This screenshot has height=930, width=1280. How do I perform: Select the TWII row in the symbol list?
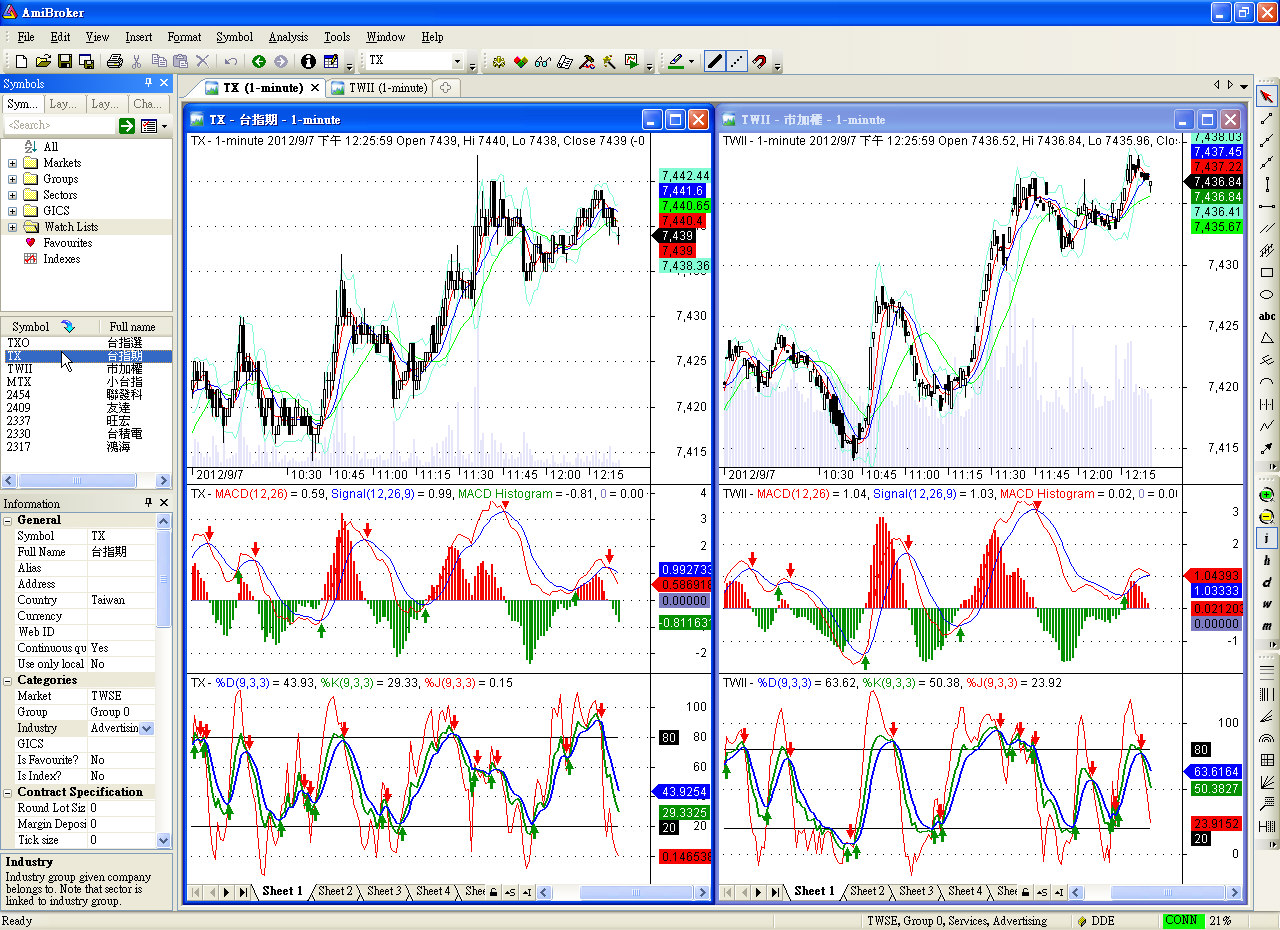click(x=86, y=368)
